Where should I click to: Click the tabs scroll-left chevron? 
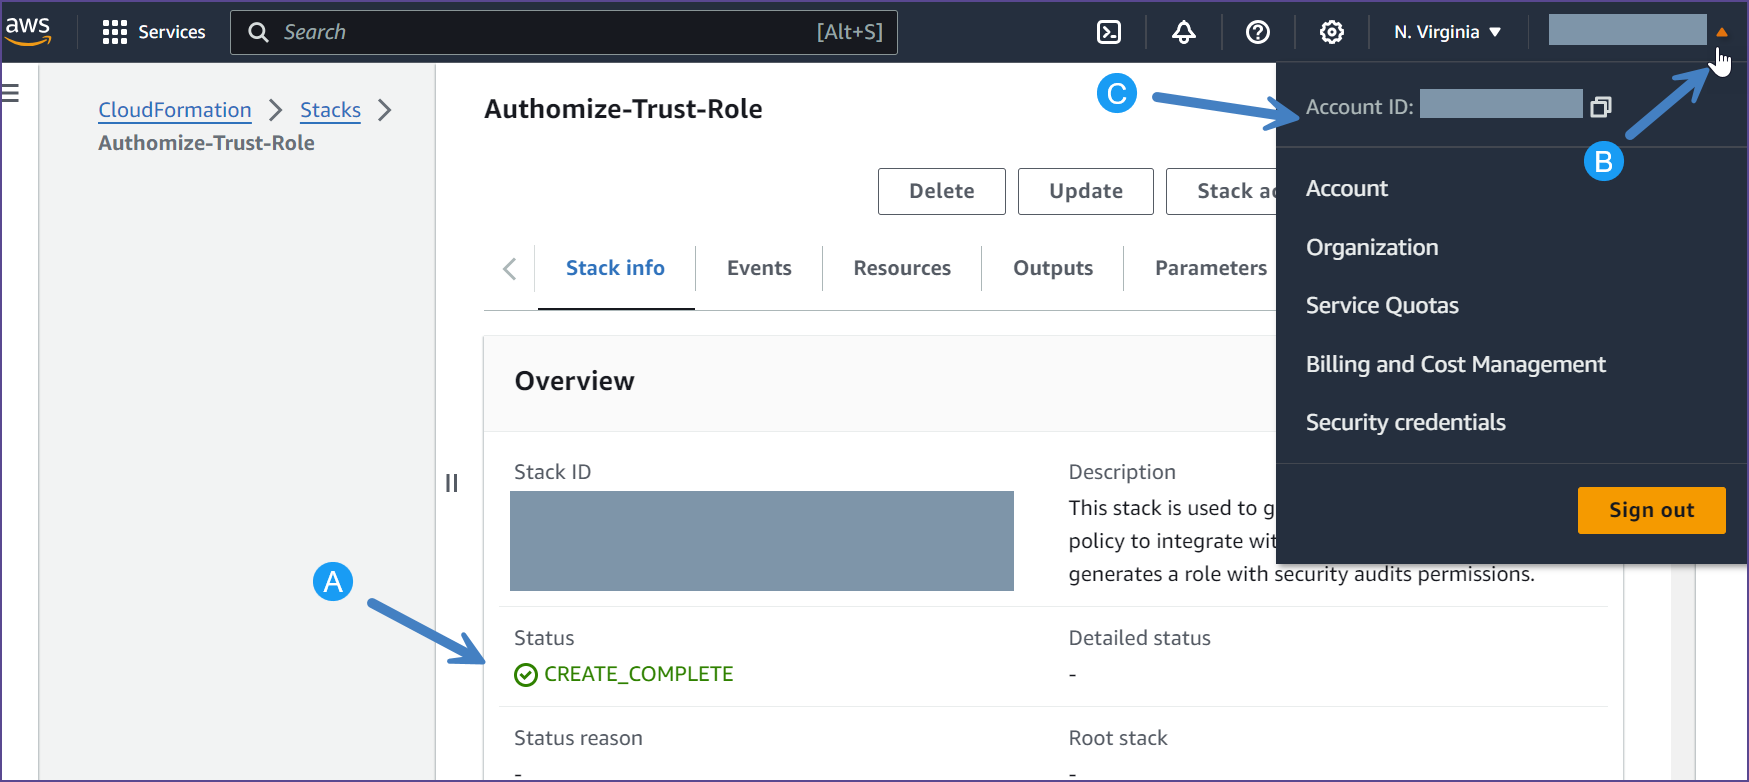pos(510,268)
